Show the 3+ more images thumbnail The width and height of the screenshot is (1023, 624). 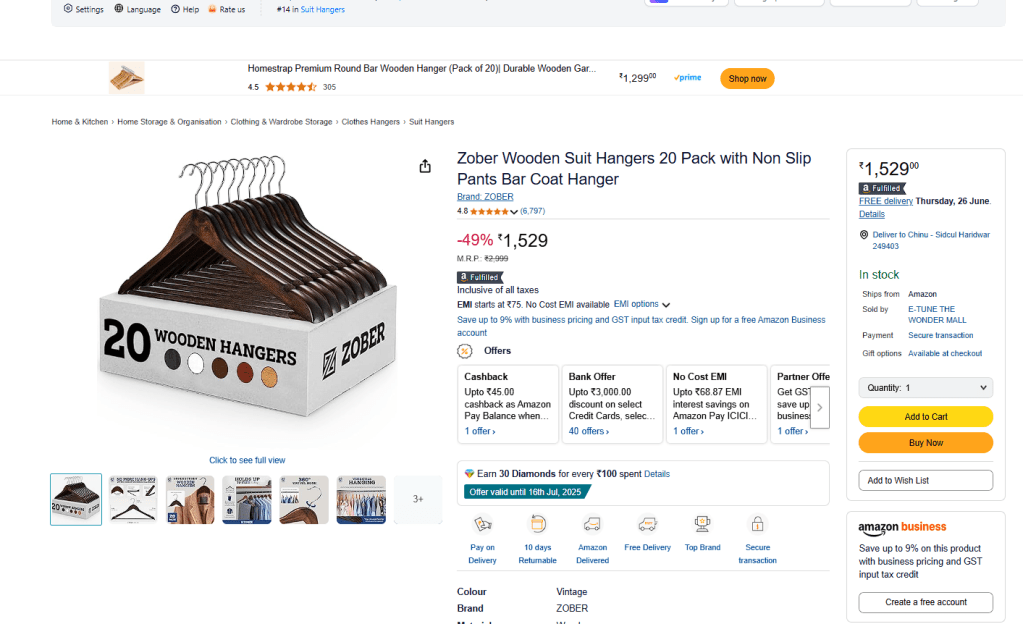(x=418, y=499)
